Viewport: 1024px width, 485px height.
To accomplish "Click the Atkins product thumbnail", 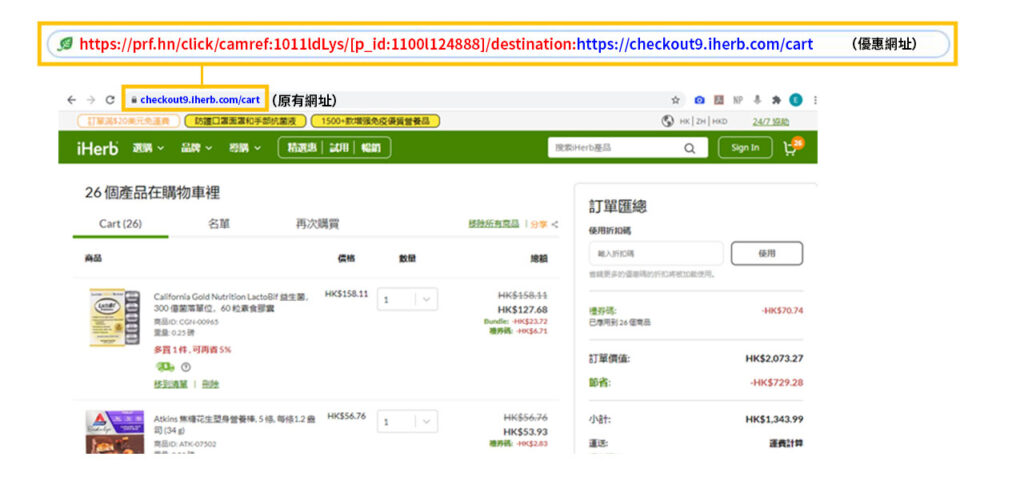I will [114, 431].
